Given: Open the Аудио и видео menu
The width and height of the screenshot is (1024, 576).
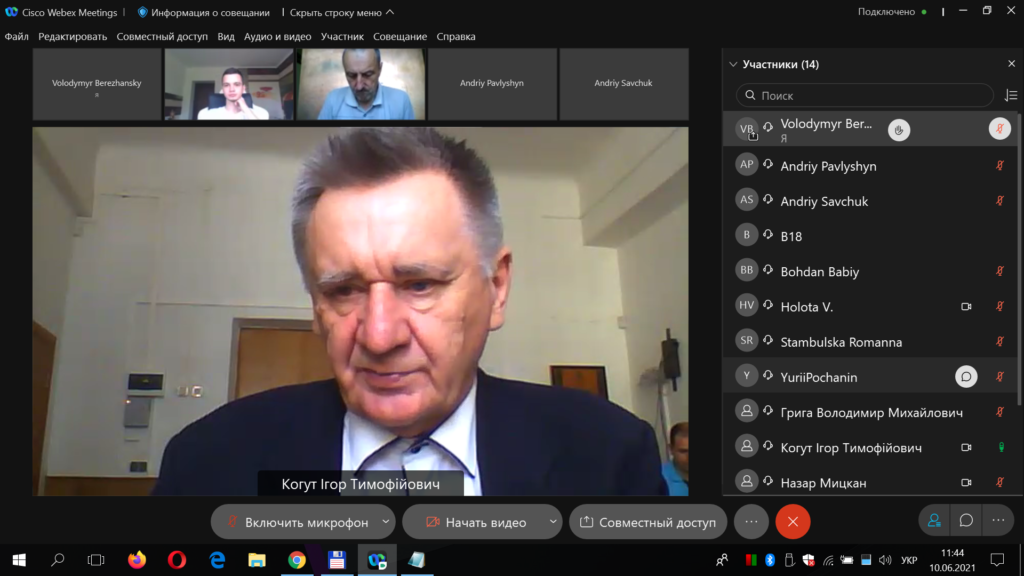Looking at the screenshot, I should coord(277,36).
